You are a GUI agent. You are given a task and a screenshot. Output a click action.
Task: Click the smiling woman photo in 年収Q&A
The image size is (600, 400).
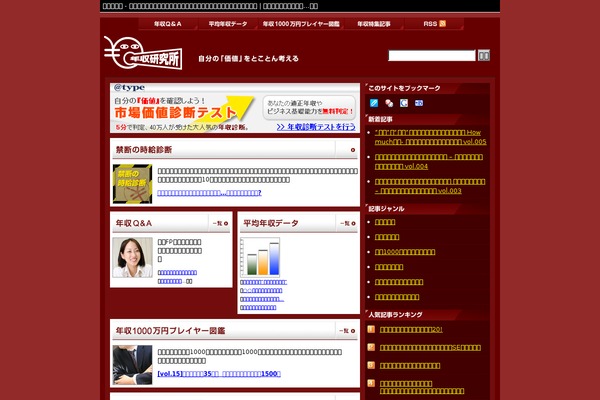132,257
